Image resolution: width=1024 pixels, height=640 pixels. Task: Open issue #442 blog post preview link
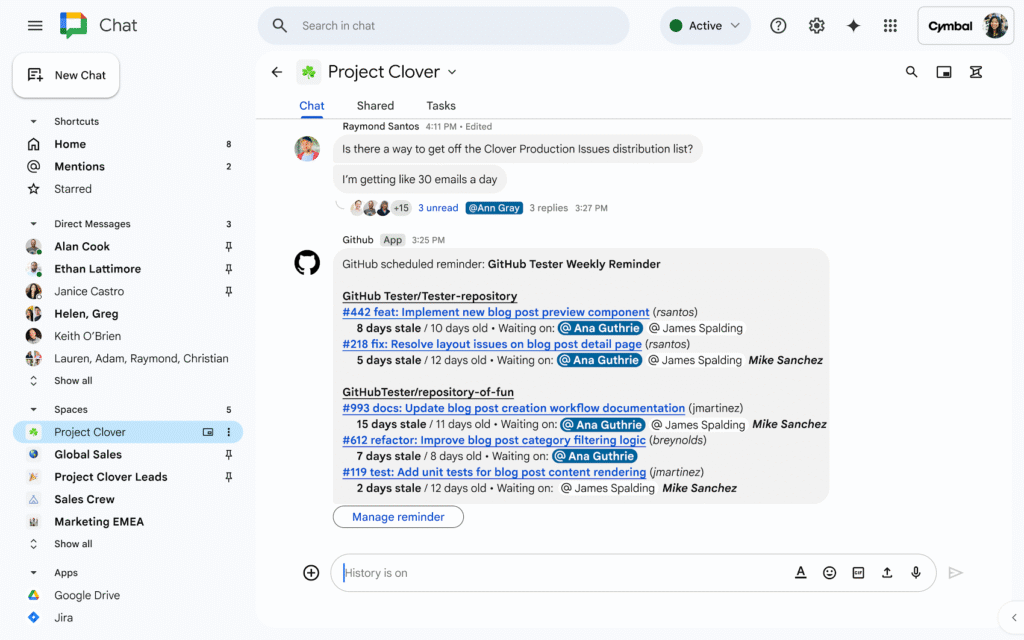tap(496, 312)
